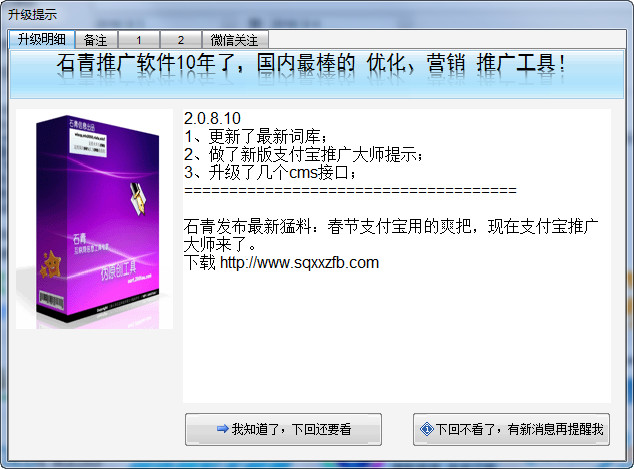
Task: Click 下回不看了,有新消息再提醒我 button
Action: [x=511, y=429]
